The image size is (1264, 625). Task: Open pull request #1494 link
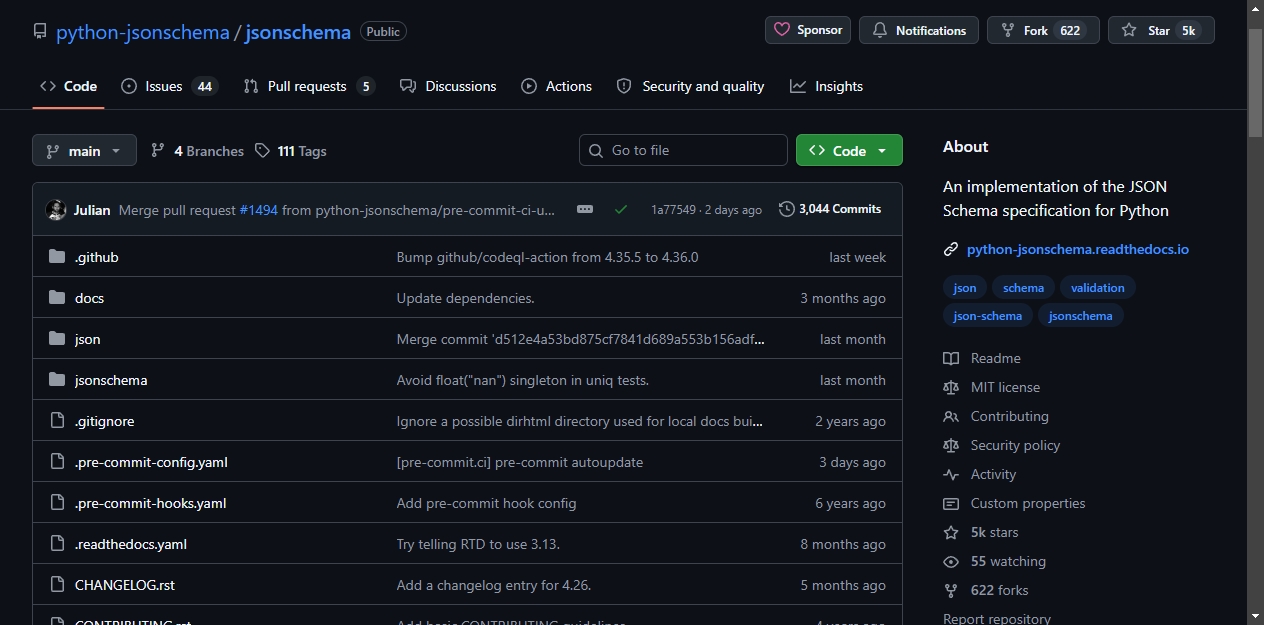click(x=259, y=210)
